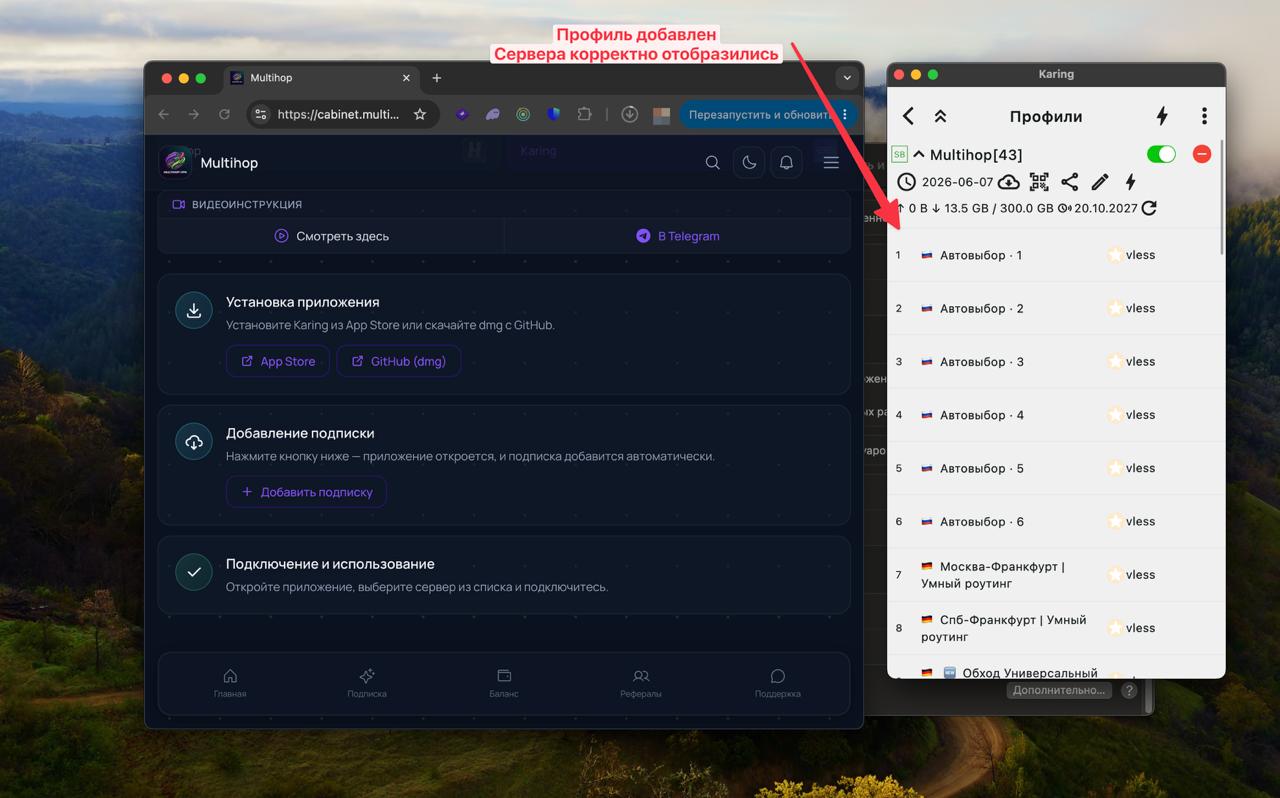Click the browser back button
The image size is (1280, 798).
point(164,115)
